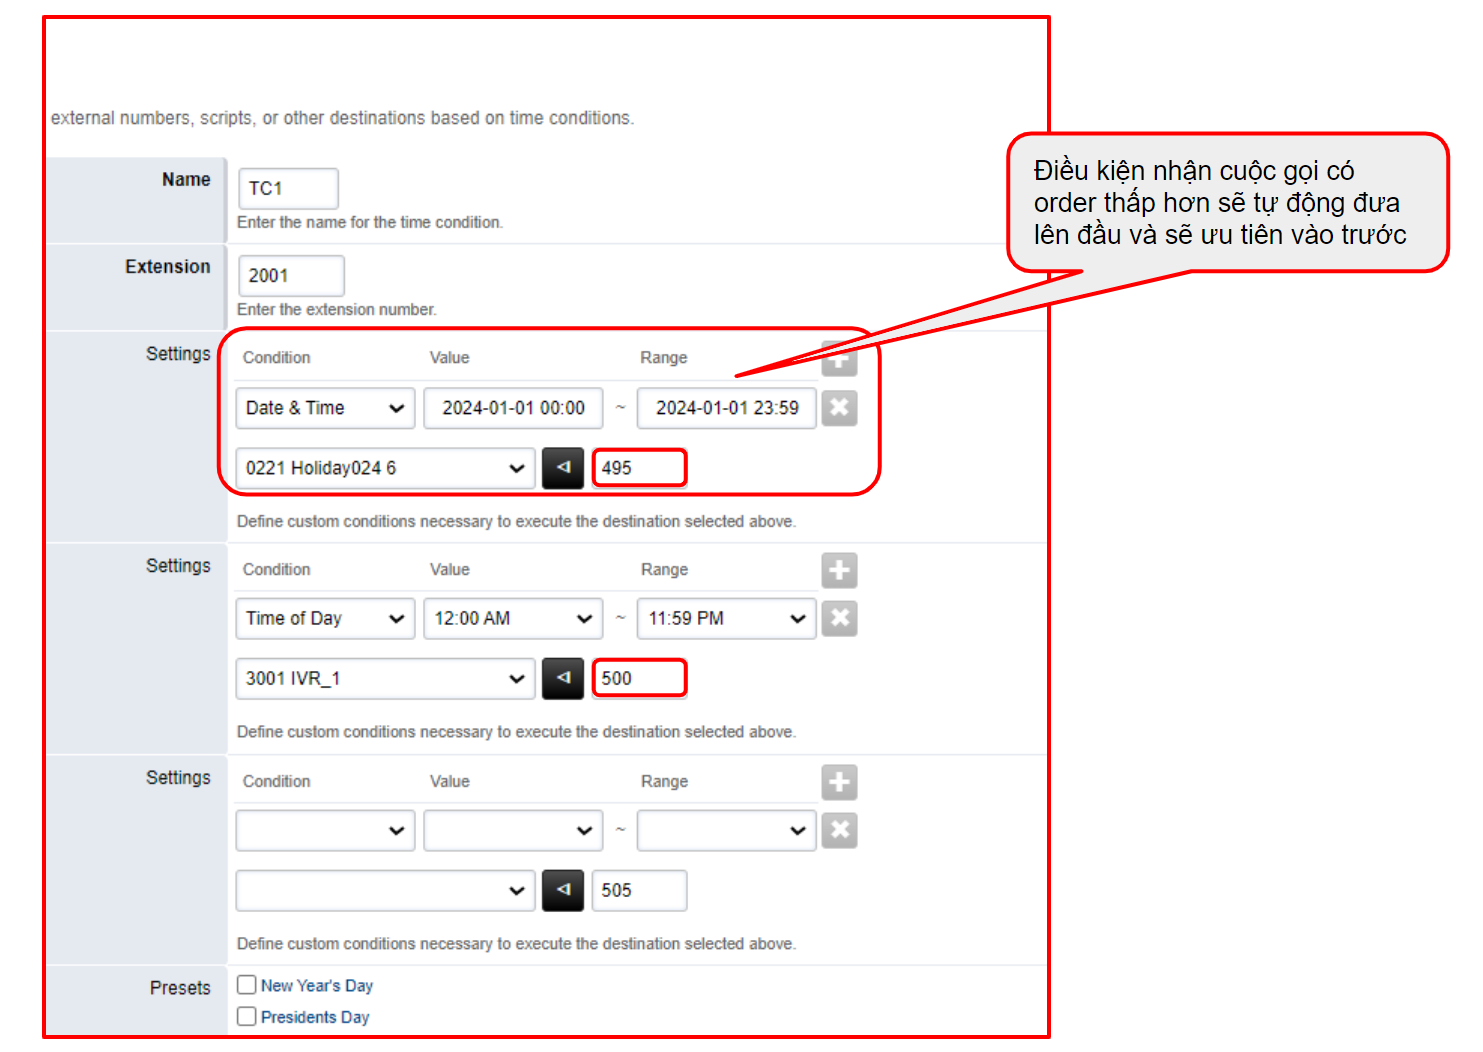Open the 11:59 PM range dropdown
The width and height of the screenshot is (1483, 1052).
(726, 619)
